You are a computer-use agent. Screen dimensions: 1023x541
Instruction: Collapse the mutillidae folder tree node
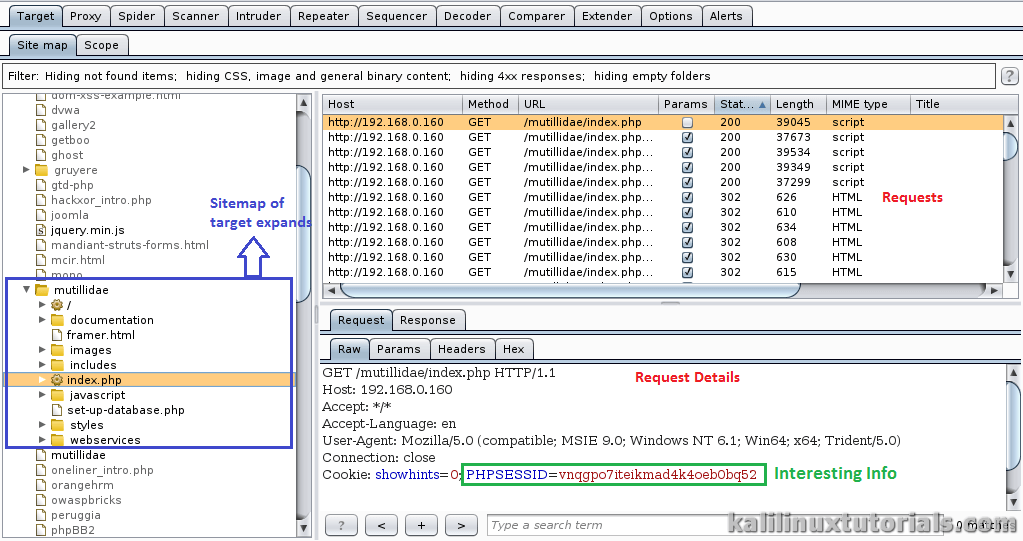pos(27,290)
